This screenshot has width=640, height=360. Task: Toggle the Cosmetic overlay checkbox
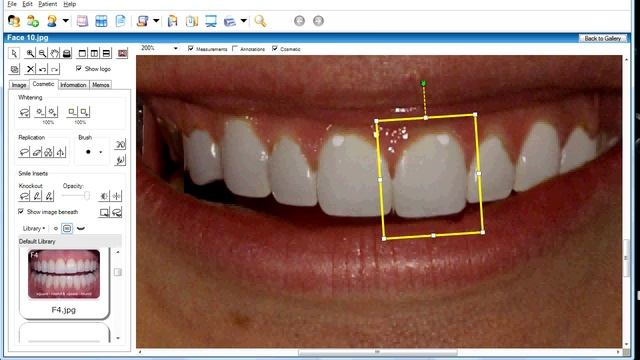point(275,49)
